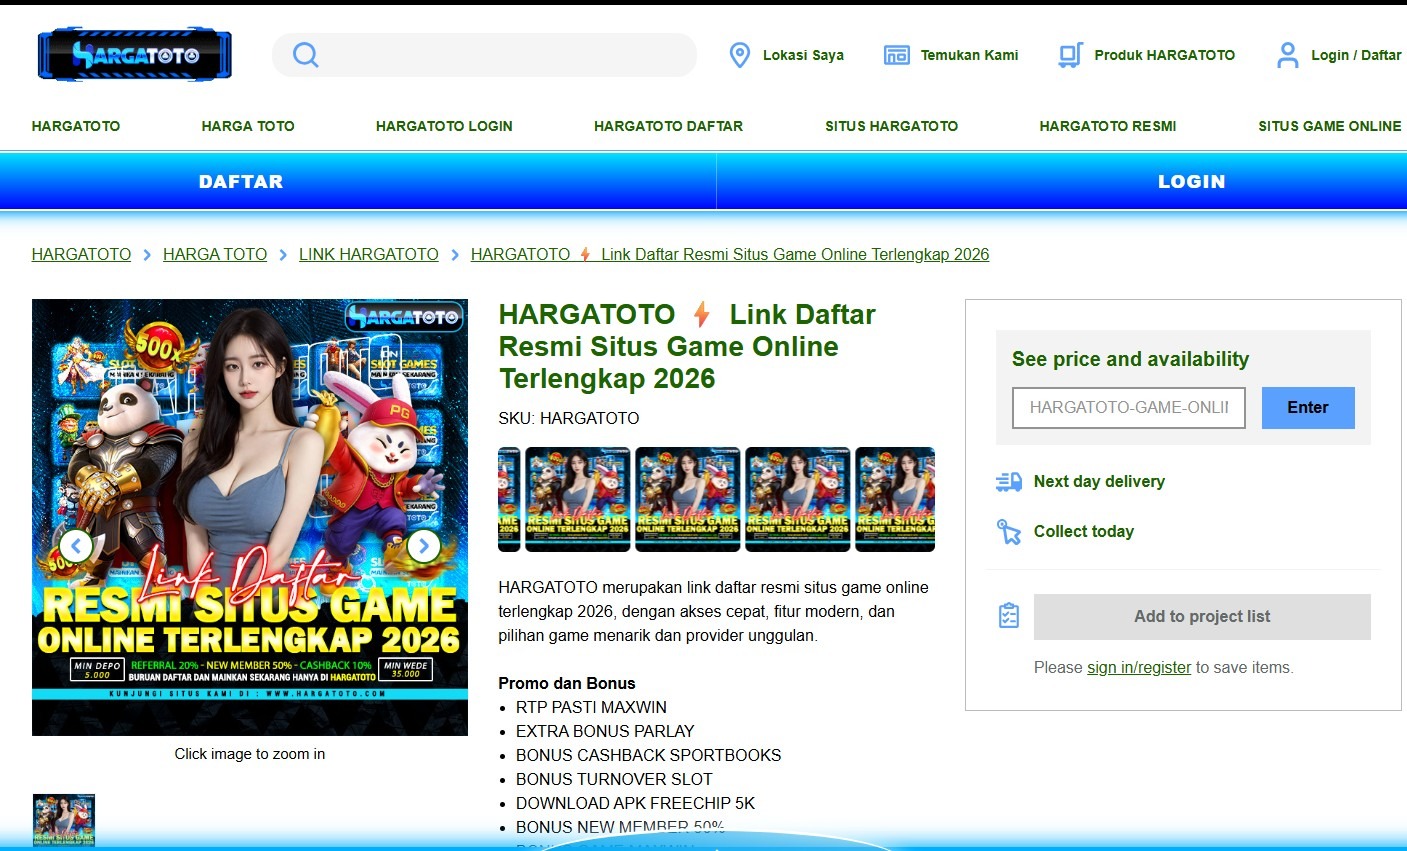Click the Click image to zoom in caption
Screen dimensions: 1407x851
point(250,754)
